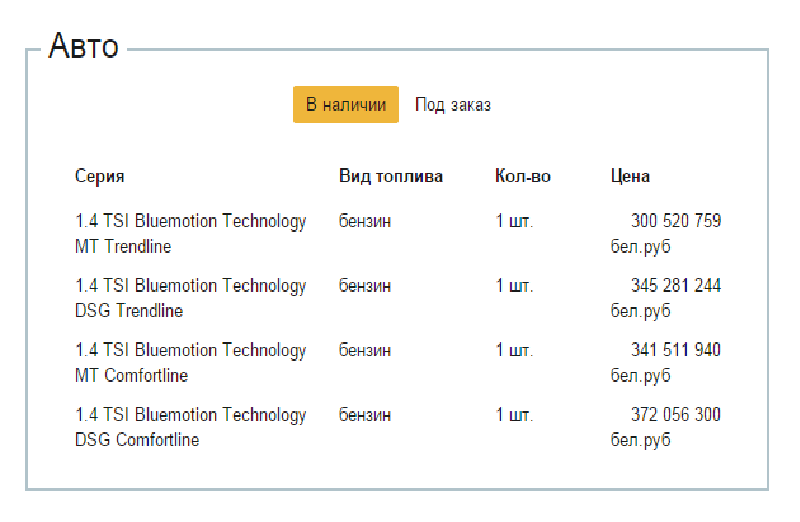Image resolution: width=800 pixels, height=522 pixels.
Task: Open the MT Comfortline series entry
Action: pos(190,363)
